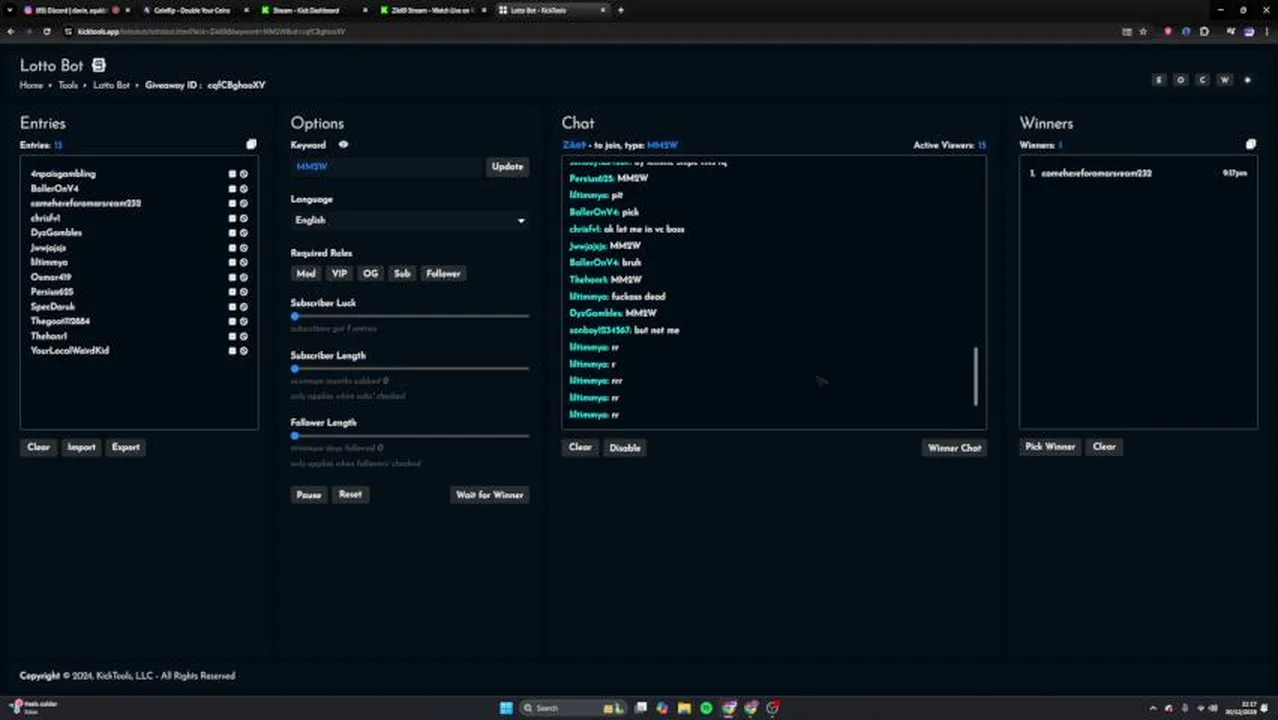Pause the giveaway
Viewport: 1278px width, 720px height.
[x=309, y=495]
